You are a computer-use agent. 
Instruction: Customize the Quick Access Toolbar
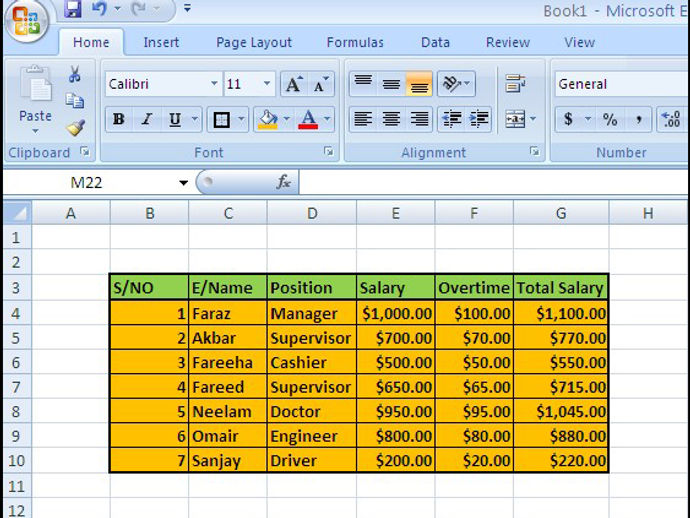pos(187,8)
